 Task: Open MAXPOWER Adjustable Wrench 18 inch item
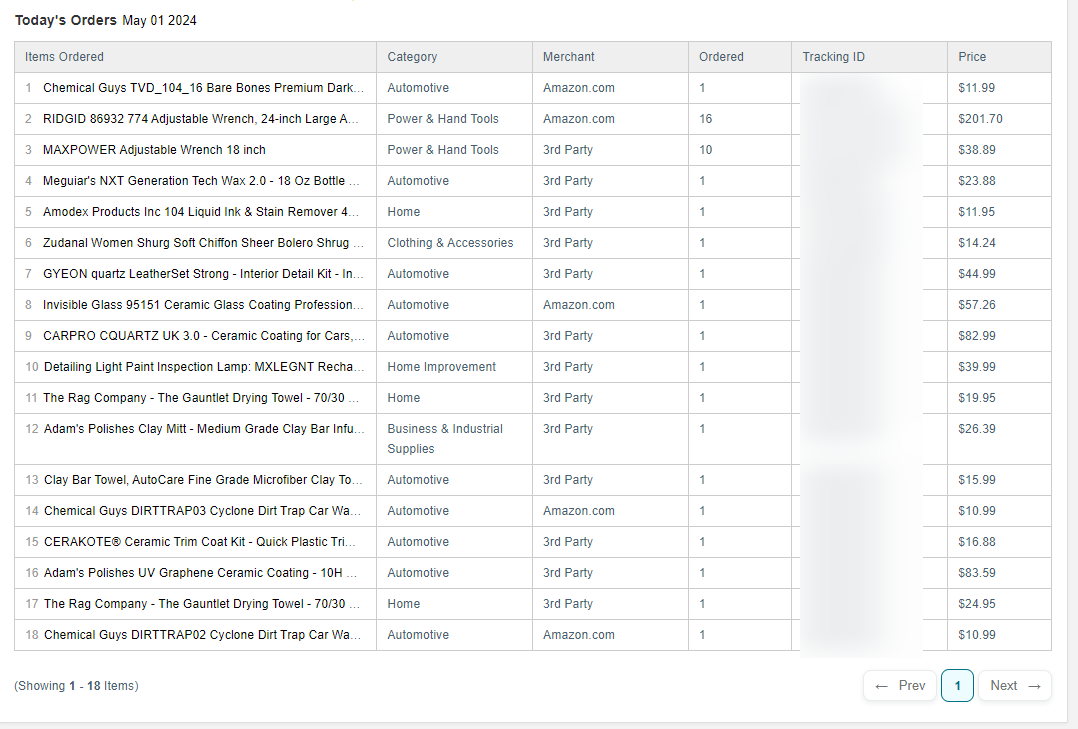pyautogui.click(x=154, y=150)
